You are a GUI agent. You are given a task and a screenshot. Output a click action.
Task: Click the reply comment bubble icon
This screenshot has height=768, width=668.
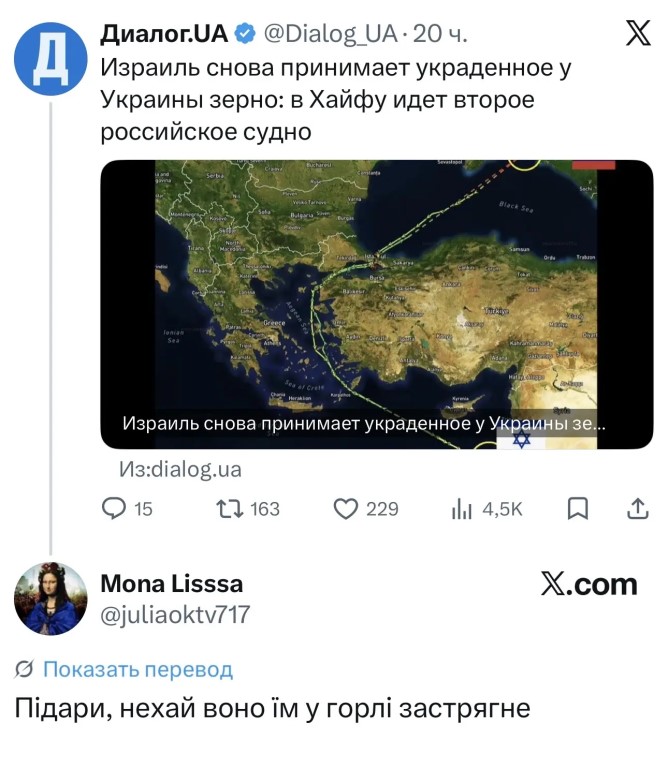click(114, 509)
